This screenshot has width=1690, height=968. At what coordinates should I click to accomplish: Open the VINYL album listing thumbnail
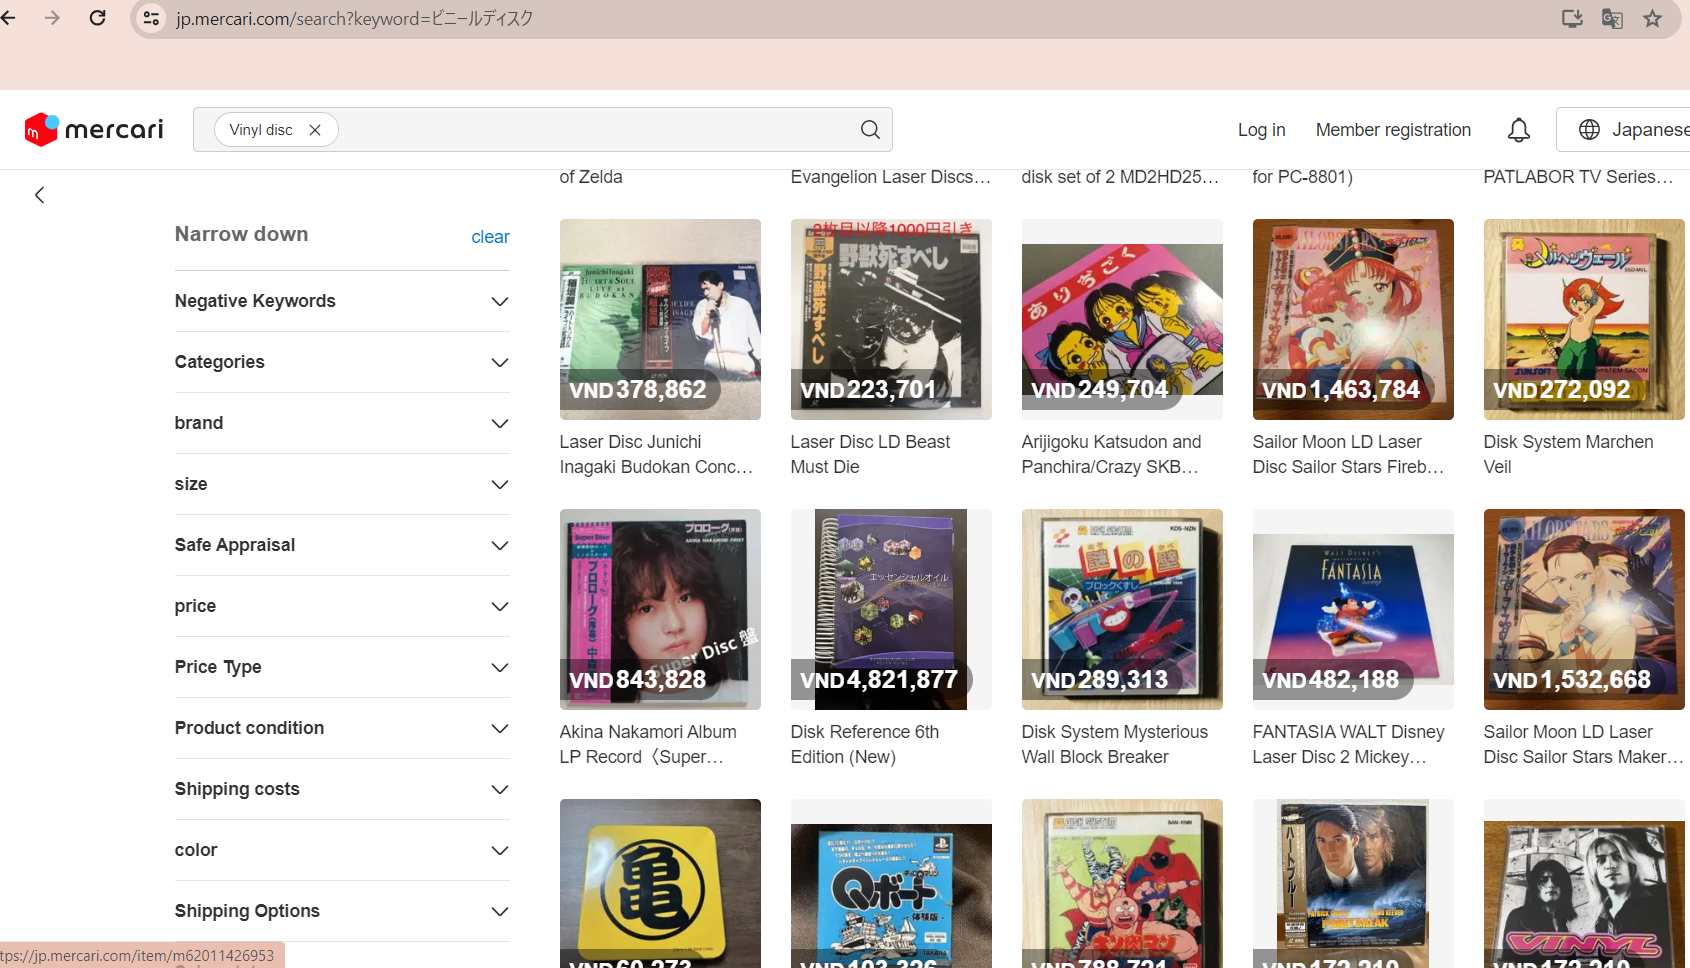click(1584, 883)
